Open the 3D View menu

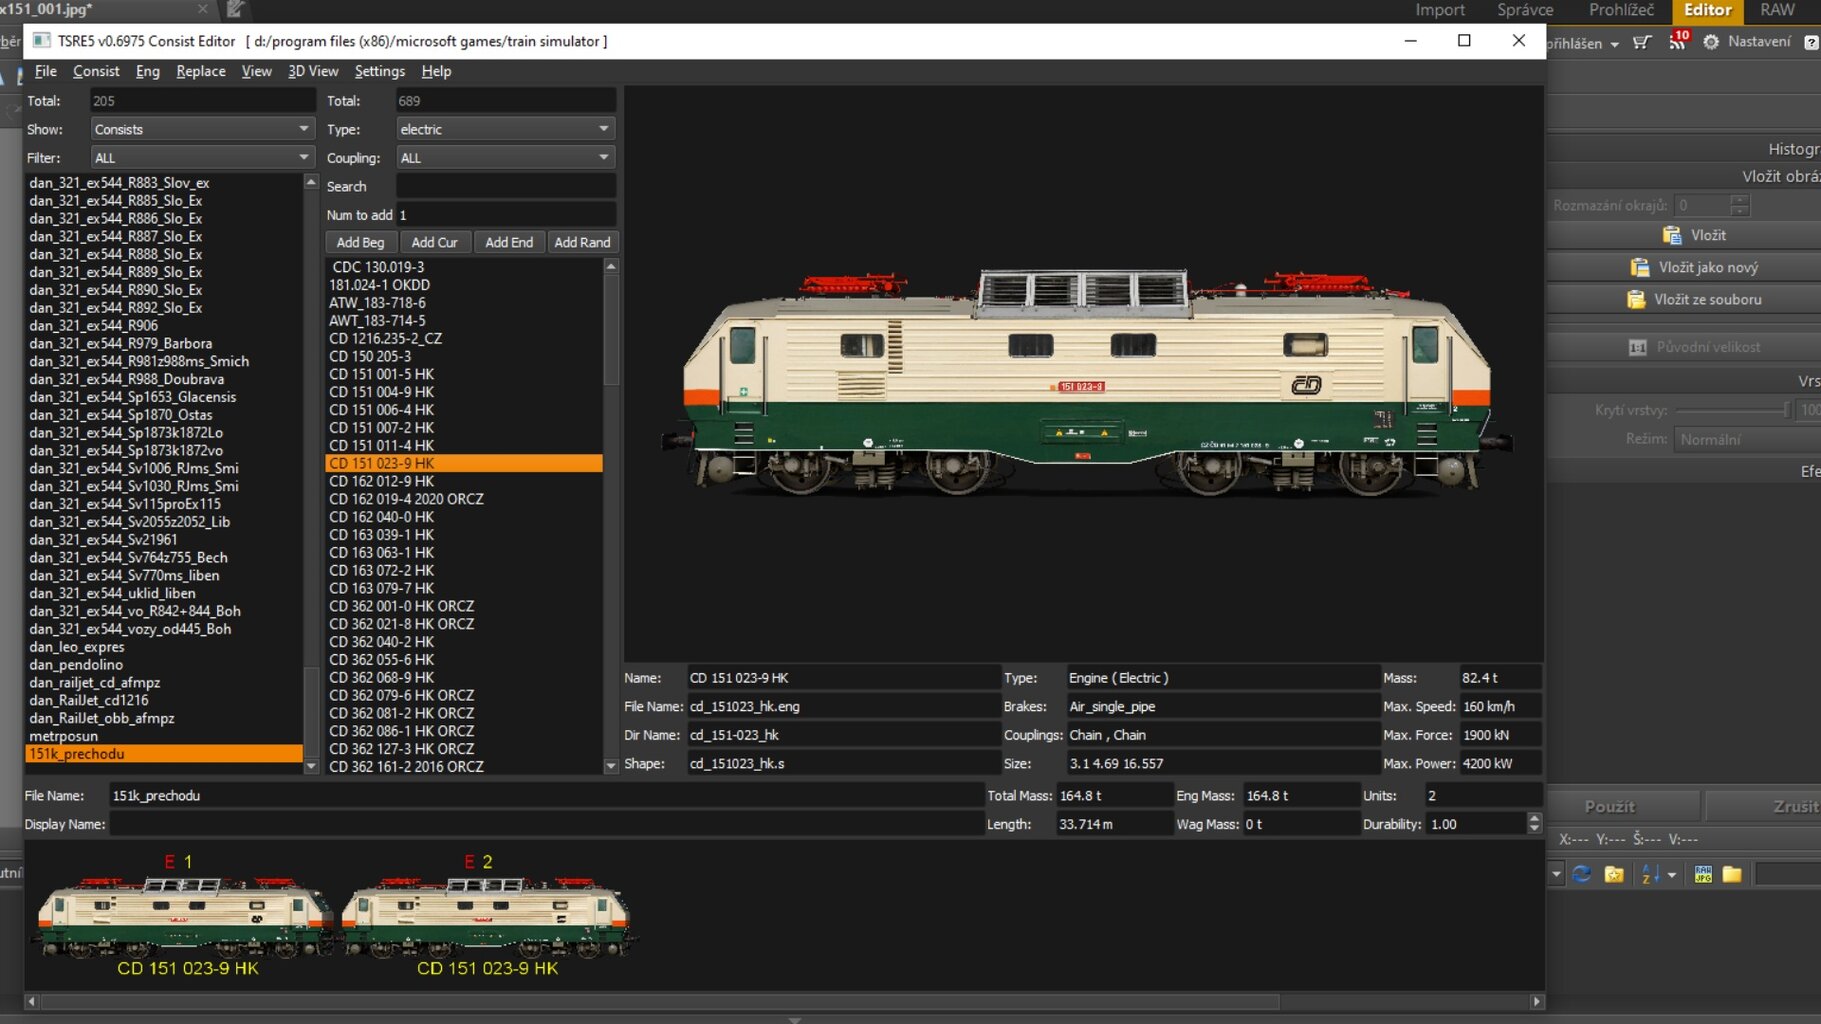coord(313,71)
